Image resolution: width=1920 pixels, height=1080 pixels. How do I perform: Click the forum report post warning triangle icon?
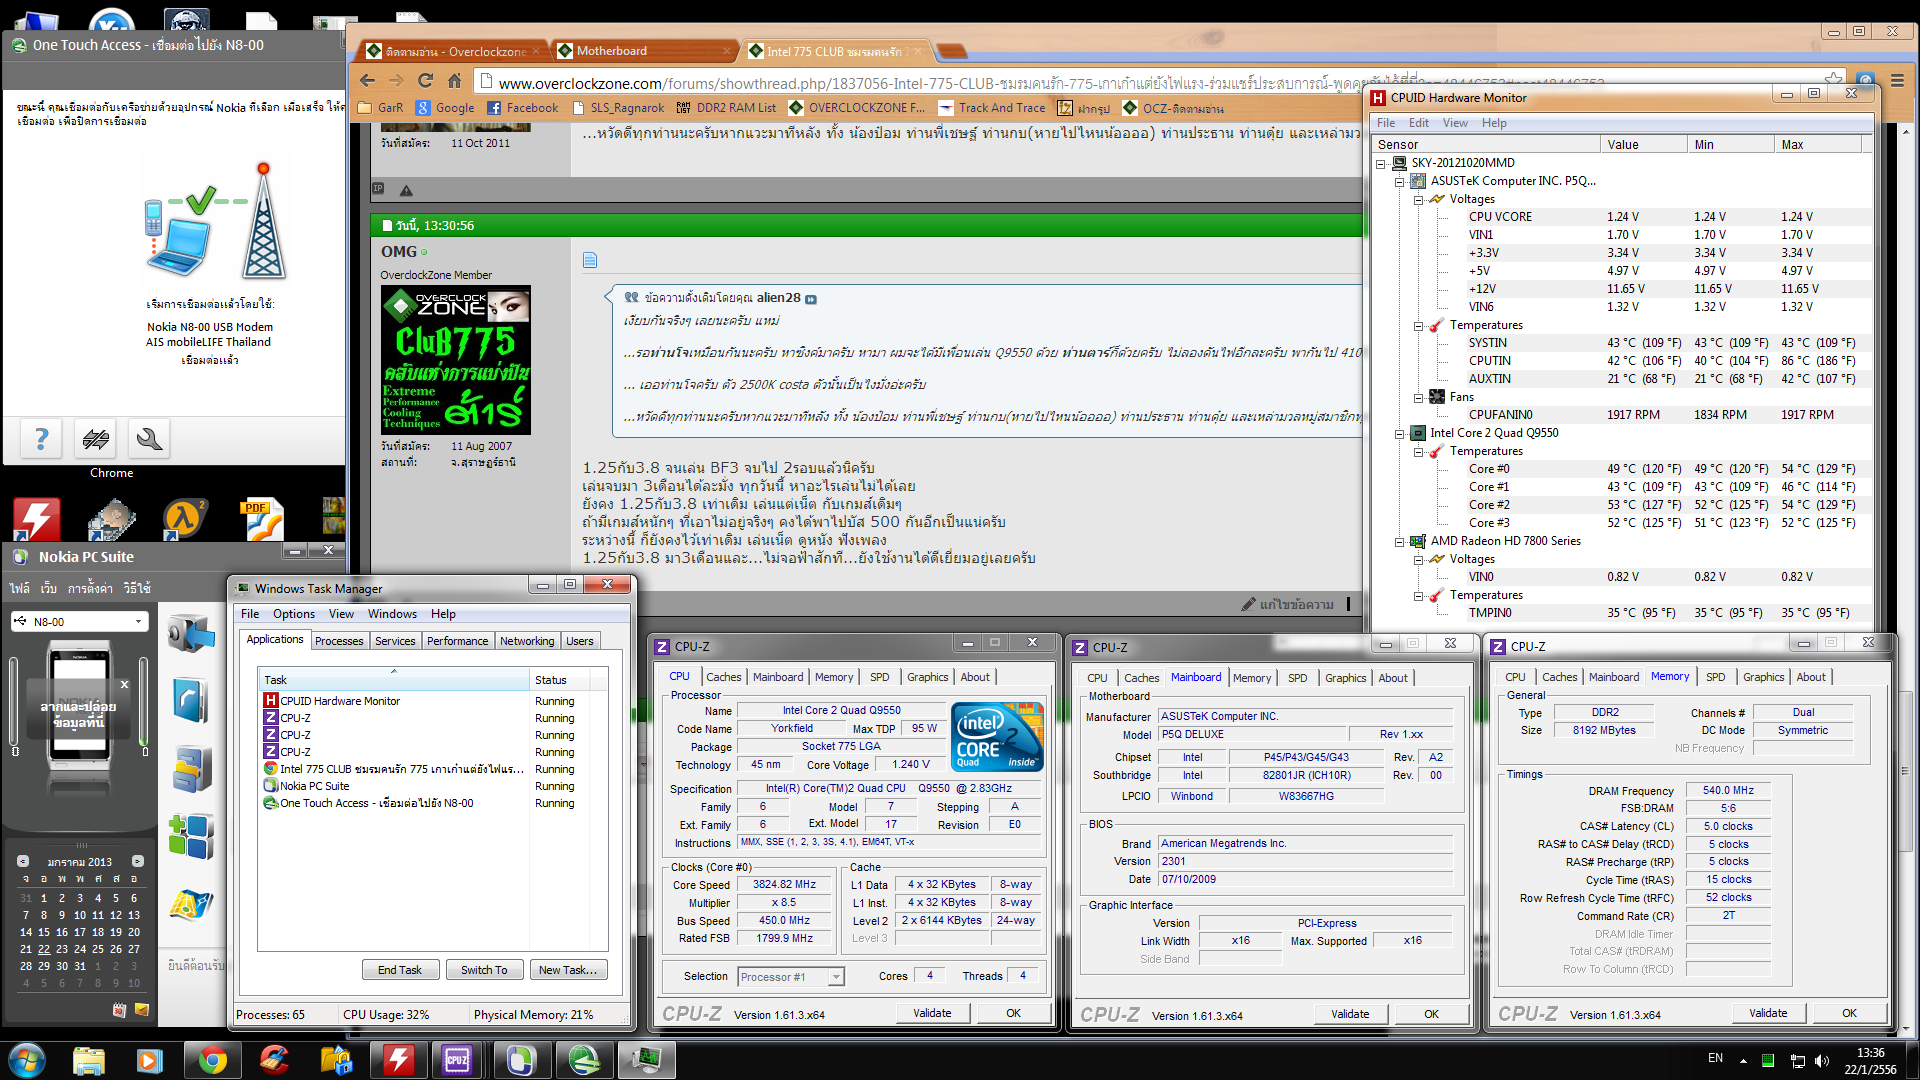[x=406, y=190]
